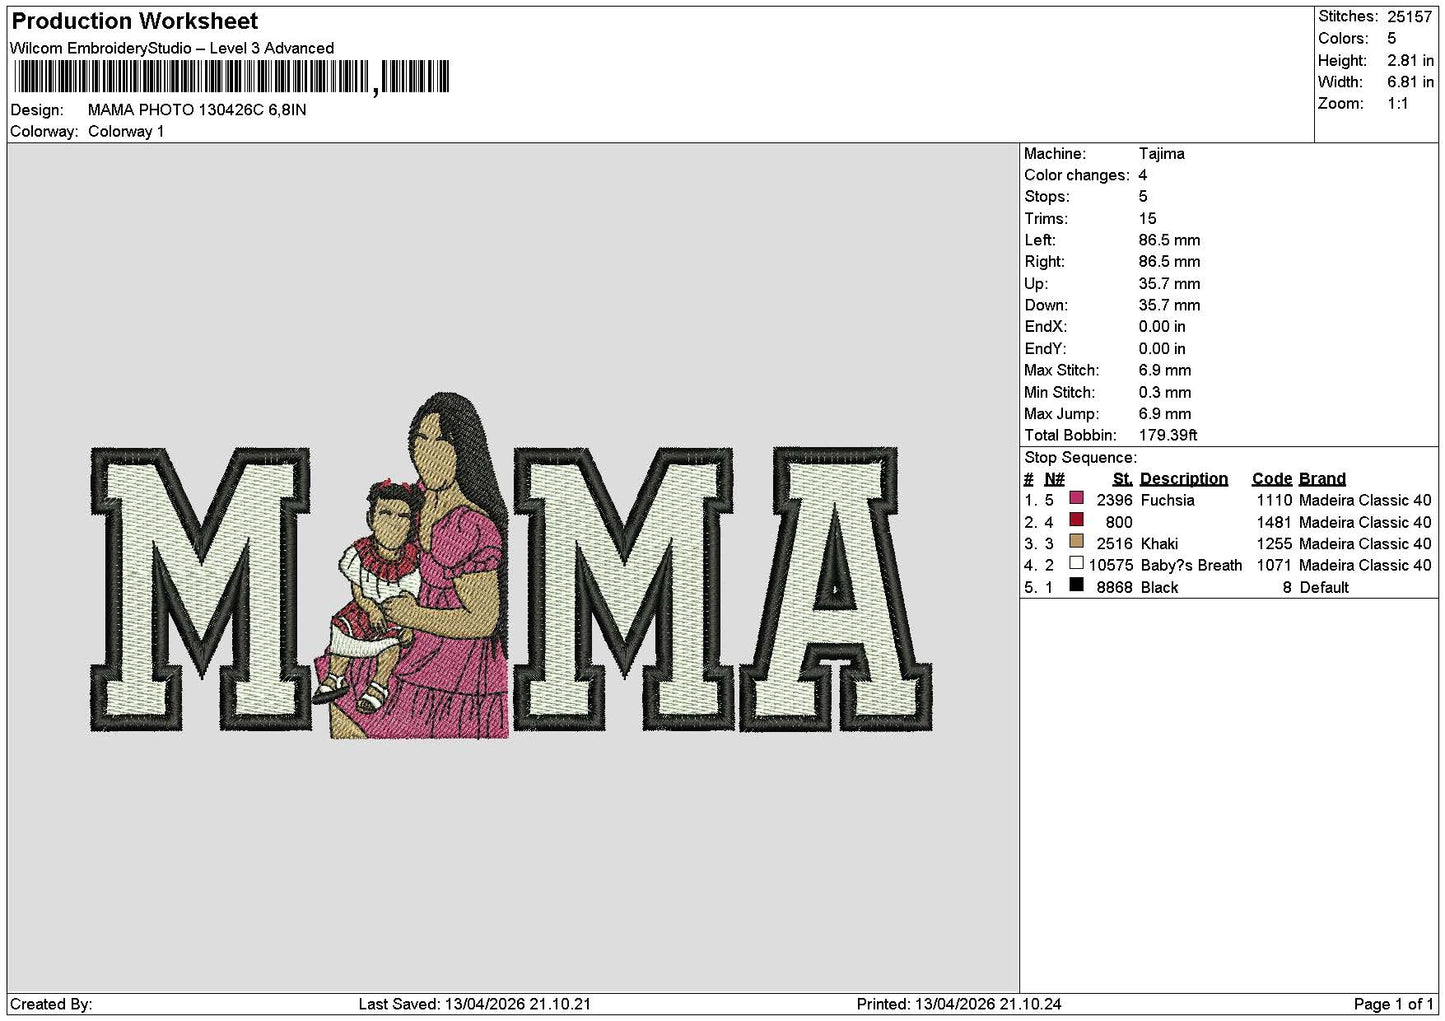This screenshot has height=1021, width=1445.
Task: Click the 'Max Jump:' label
Action: pos(1061,414)
